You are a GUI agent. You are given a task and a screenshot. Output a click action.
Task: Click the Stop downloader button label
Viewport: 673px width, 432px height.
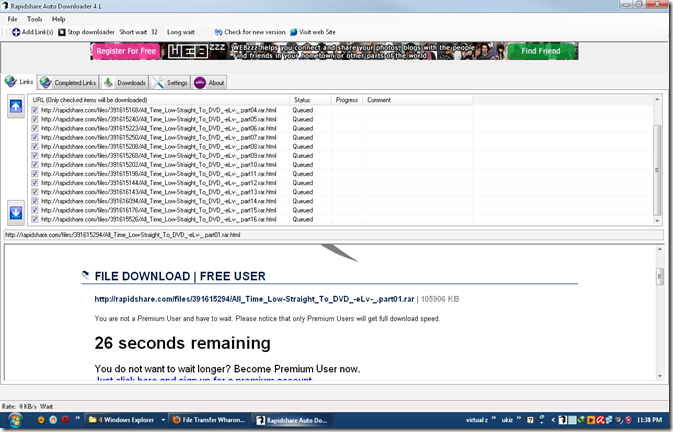point(91,32)
